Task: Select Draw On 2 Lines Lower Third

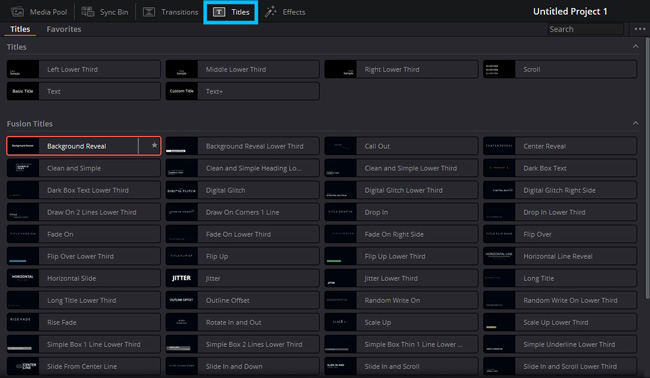Action: pyautogui.click(x=84, y=212)
